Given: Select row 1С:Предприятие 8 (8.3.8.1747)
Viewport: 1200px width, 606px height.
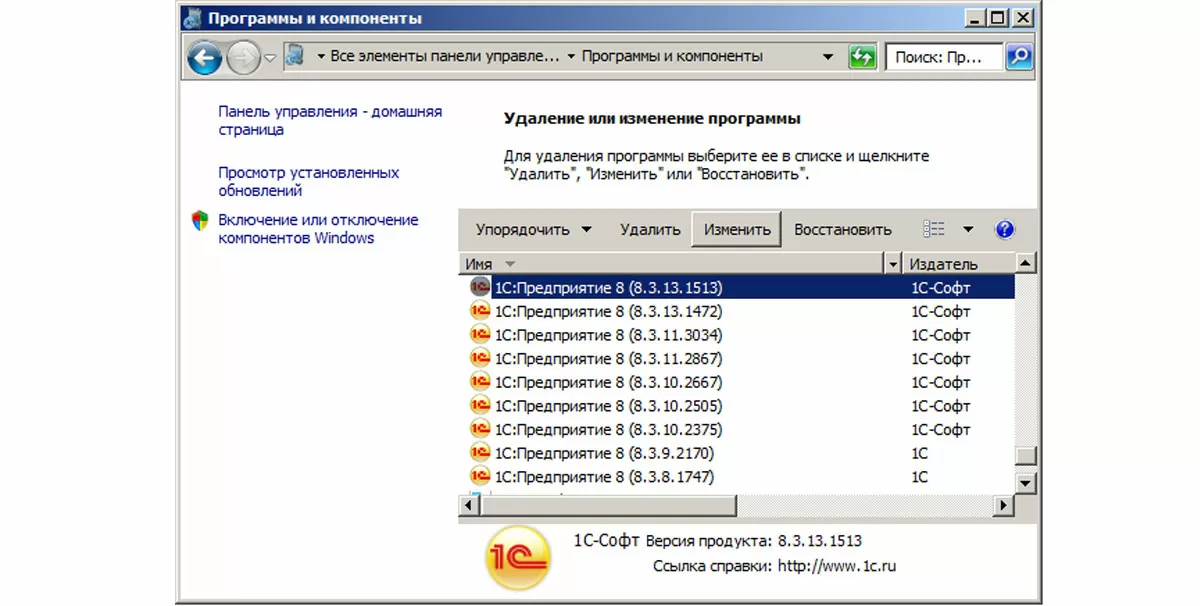Looking at the screenshot, I should click(738, 477).
